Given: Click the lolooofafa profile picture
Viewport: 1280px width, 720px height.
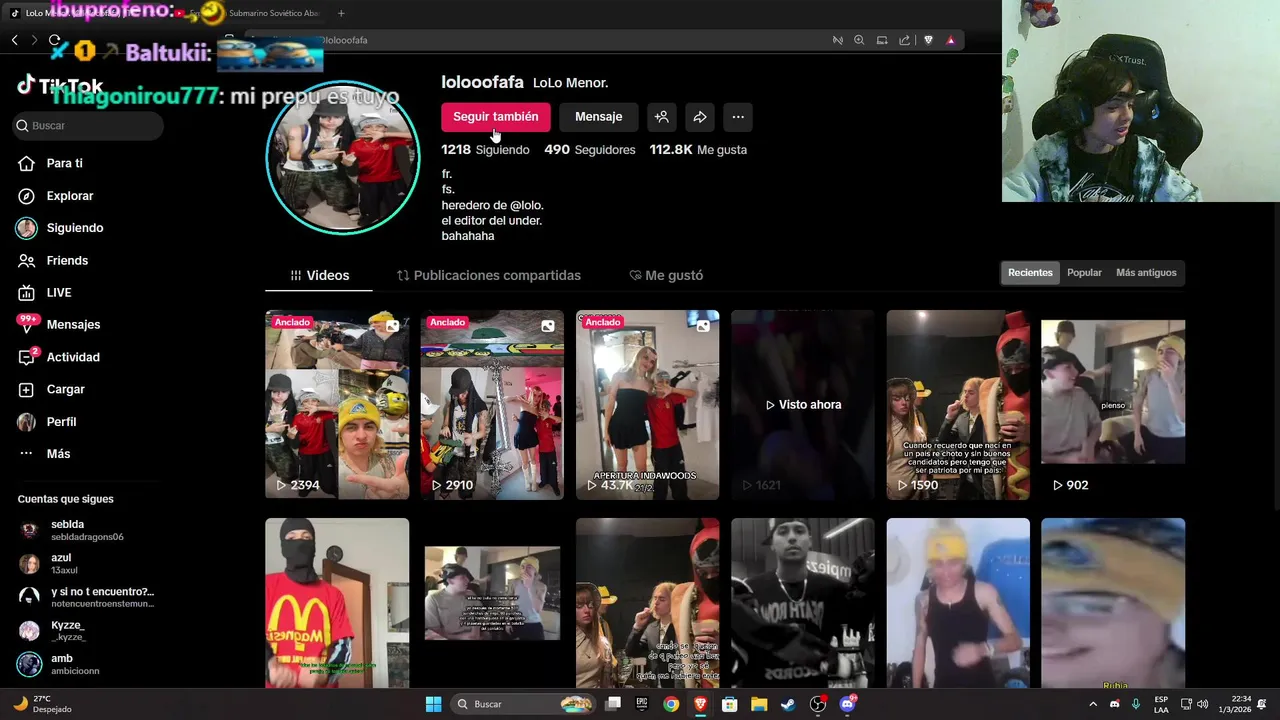Looking at the screenshot, I should click(x=343, y=157).
